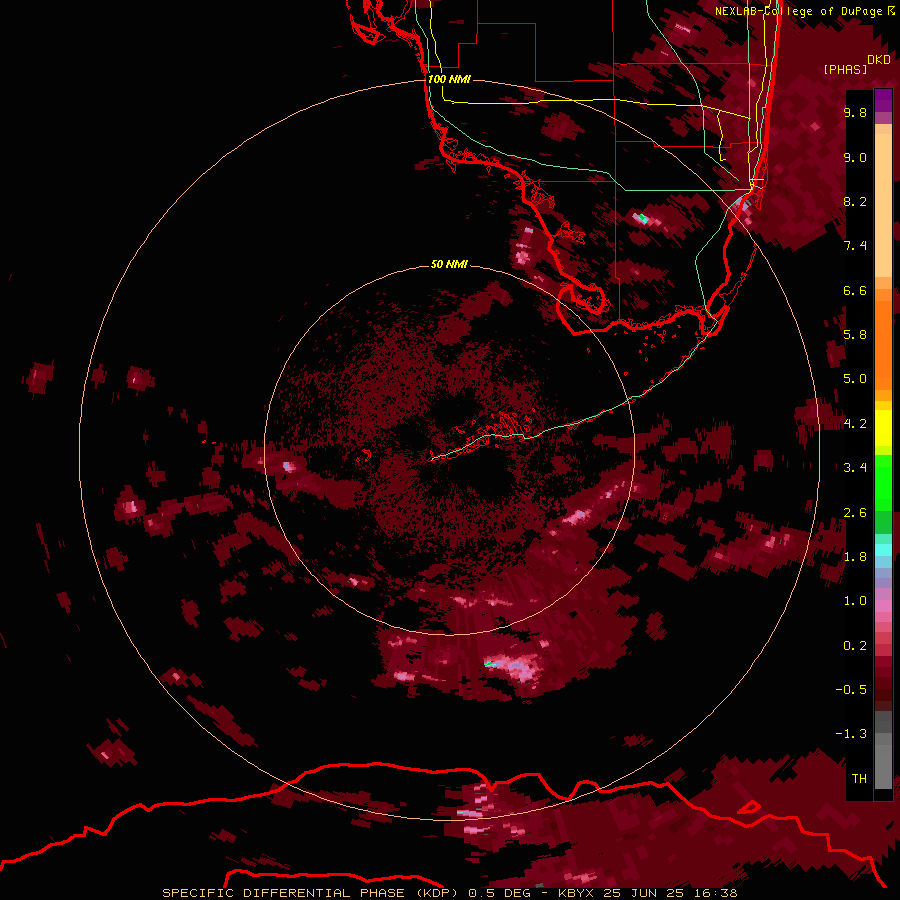The width and height of the screenshot is (900, 900).
Task: Click the 9.0 scale value
Action: [855, 157]
